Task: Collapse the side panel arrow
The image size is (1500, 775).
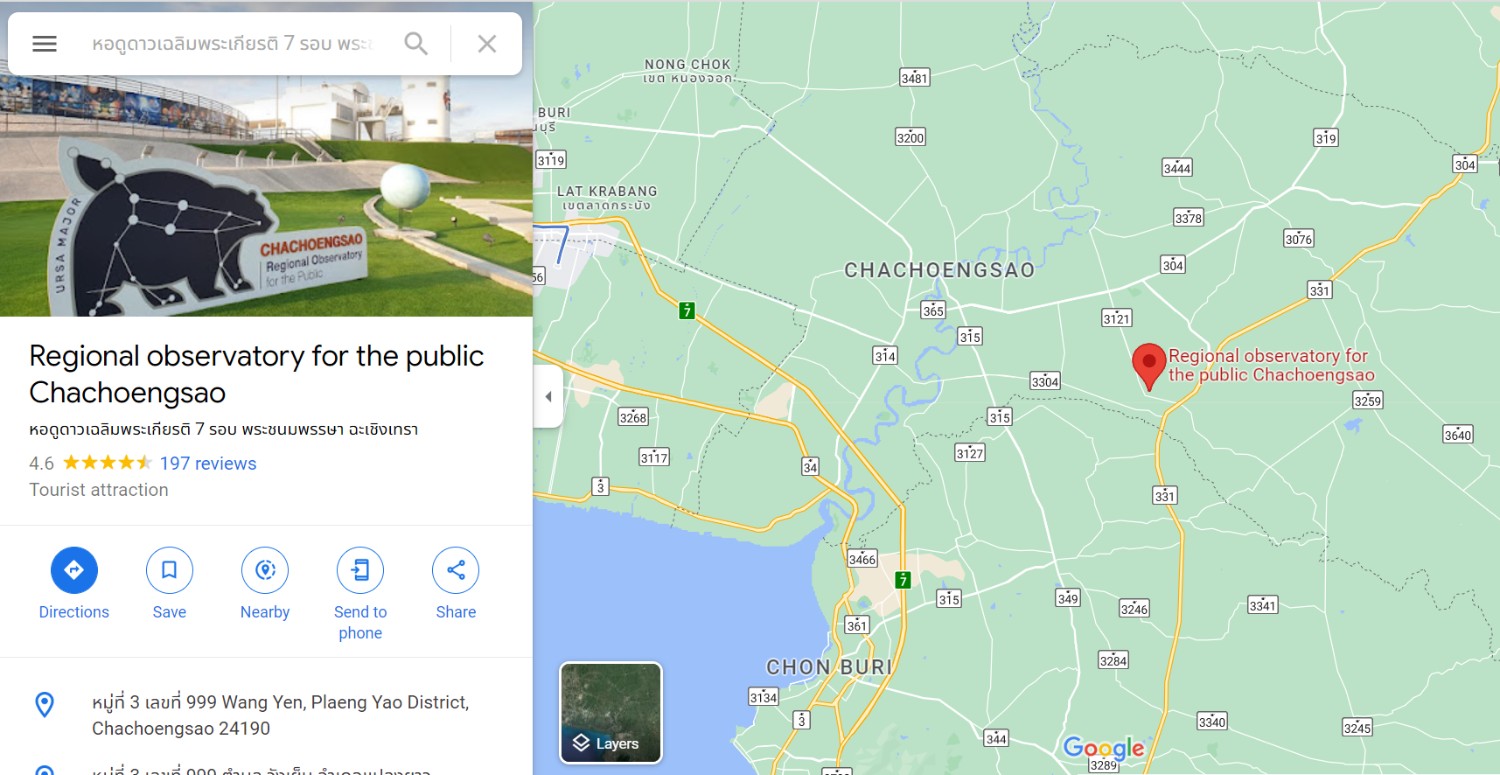Action: 548,397
